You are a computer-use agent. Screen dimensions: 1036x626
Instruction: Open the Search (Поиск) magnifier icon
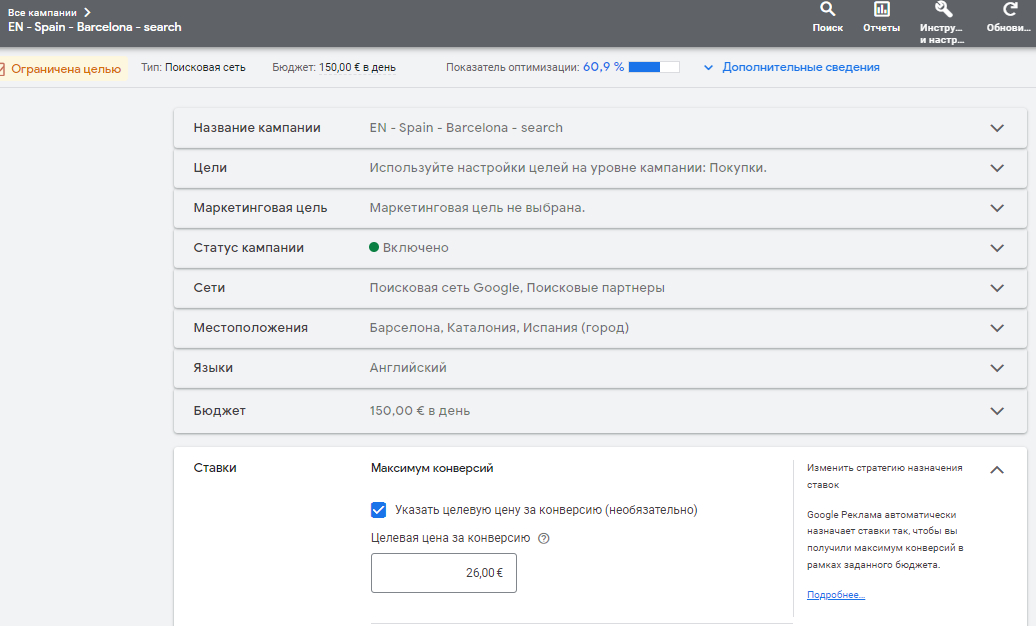point(827,10)
